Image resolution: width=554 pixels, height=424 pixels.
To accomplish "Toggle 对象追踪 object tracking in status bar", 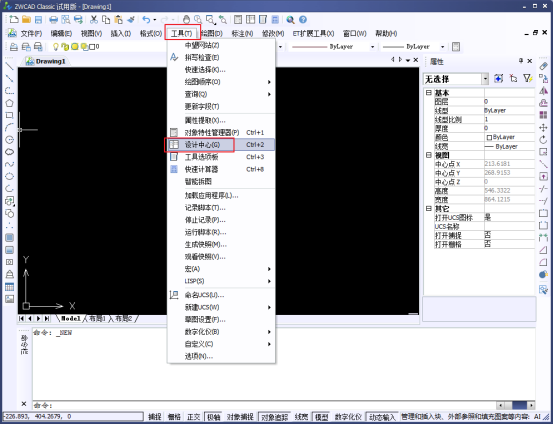I will (274, 417).
